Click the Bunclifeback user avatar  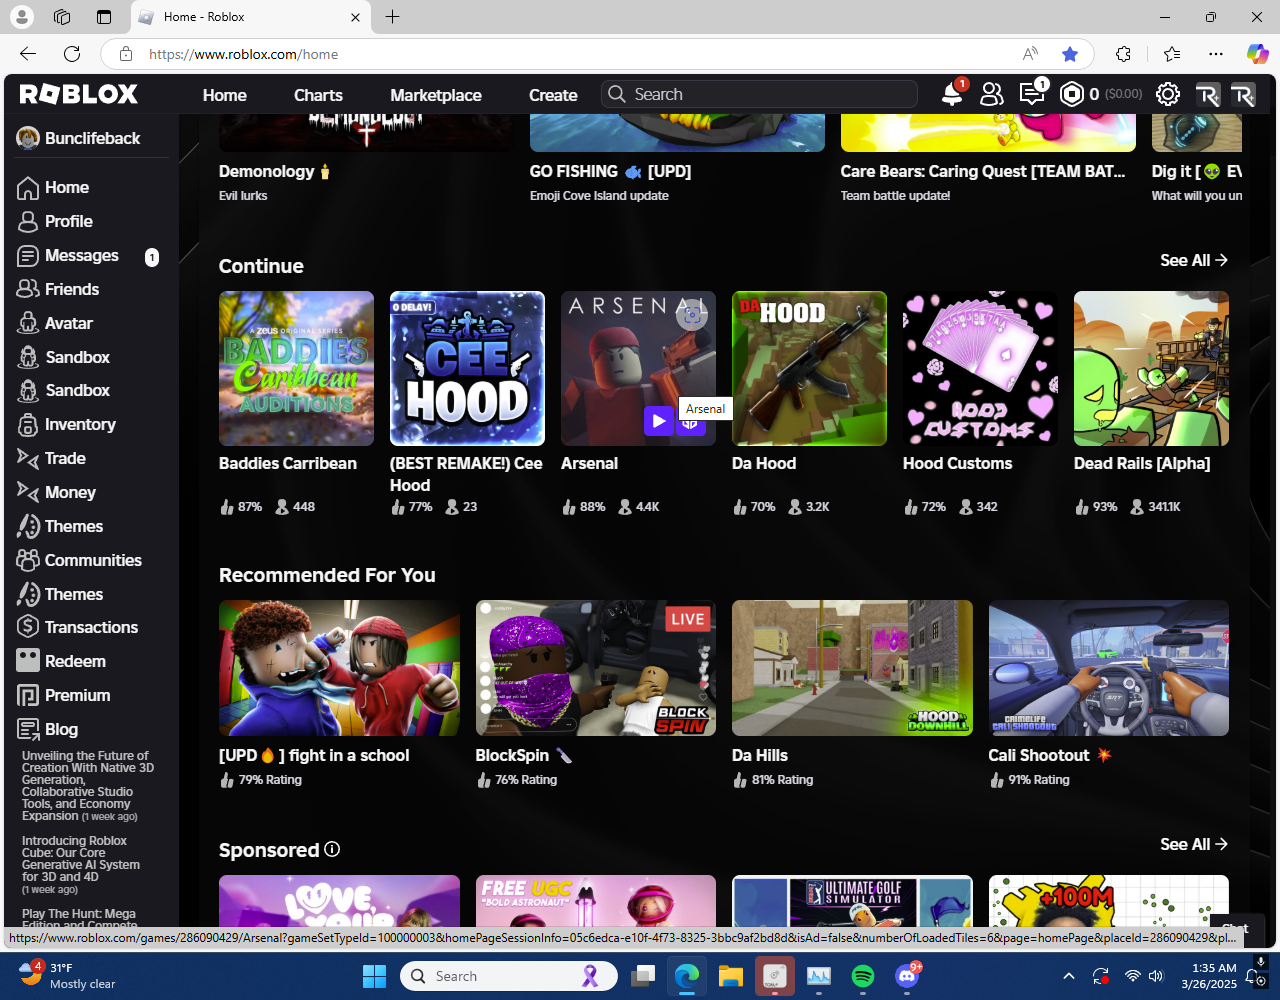click(28, 138)
